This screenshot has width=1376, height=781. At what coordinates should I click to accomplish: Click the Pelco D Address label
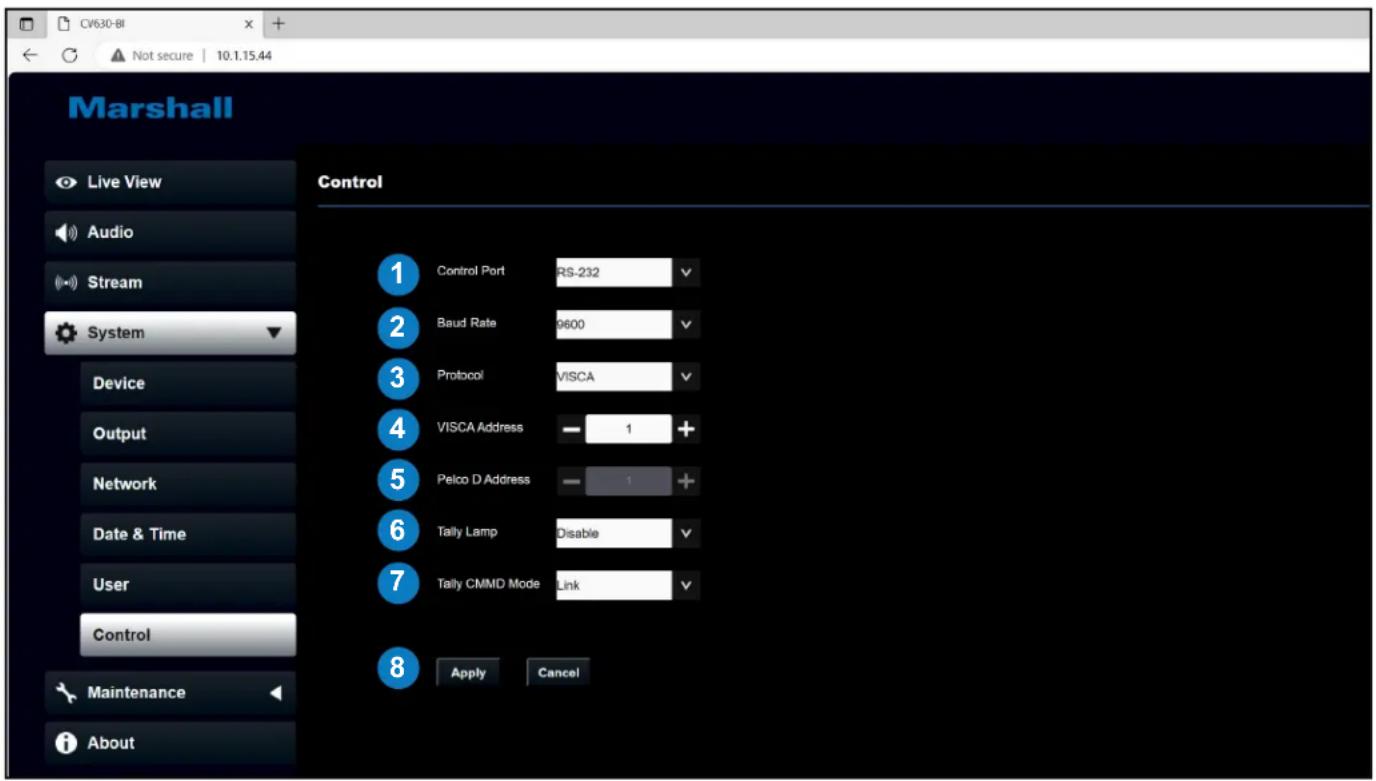(484, 480)
